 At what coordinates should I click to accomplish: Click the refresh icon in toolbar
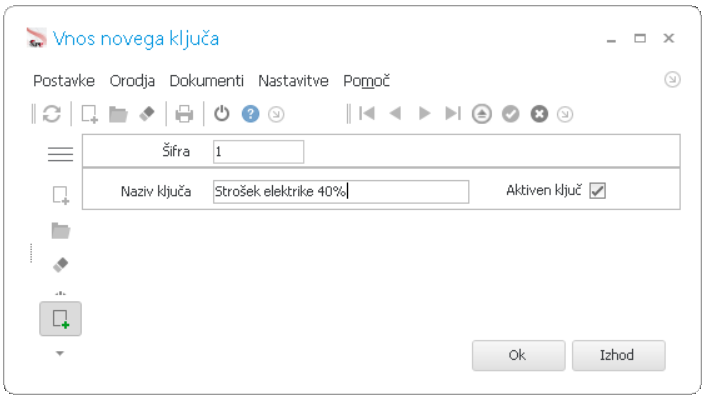[52, 114]
